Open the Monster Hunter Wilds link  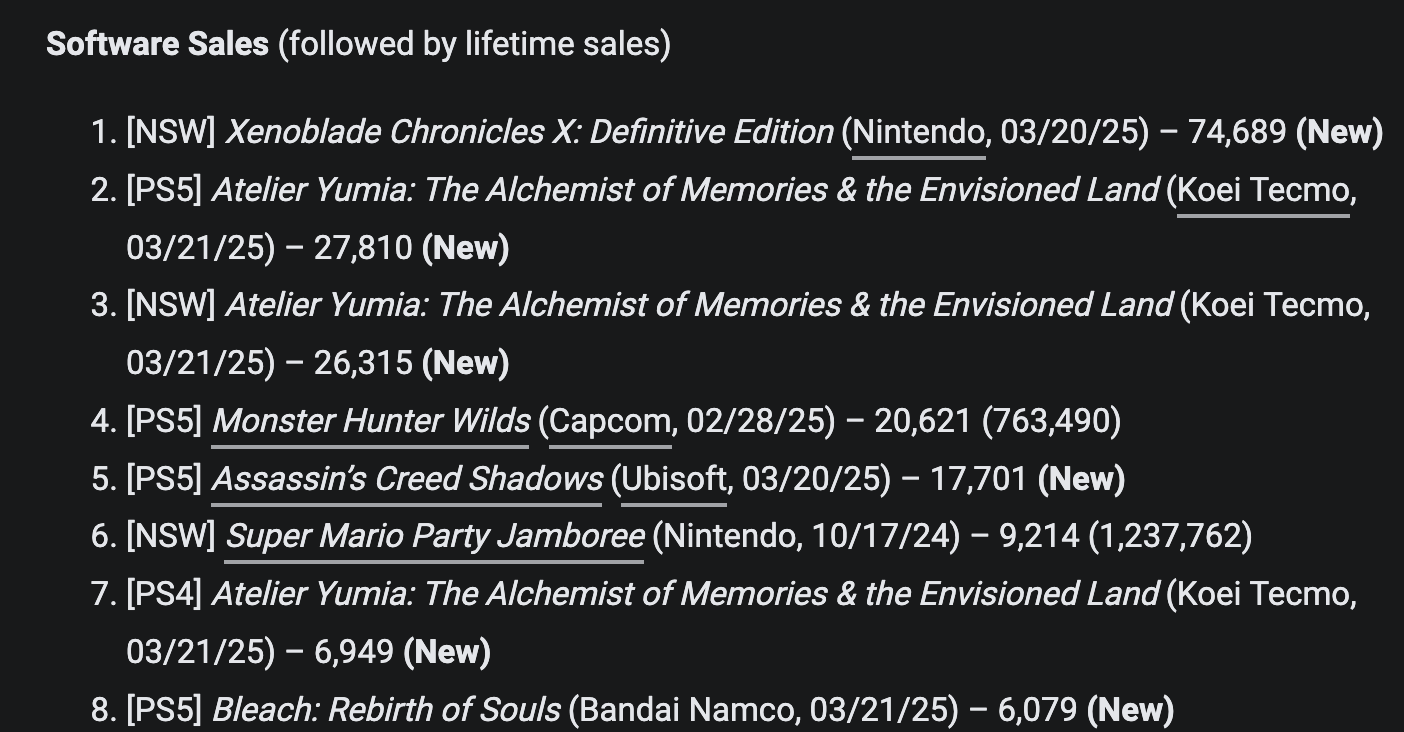coord(371,421)
